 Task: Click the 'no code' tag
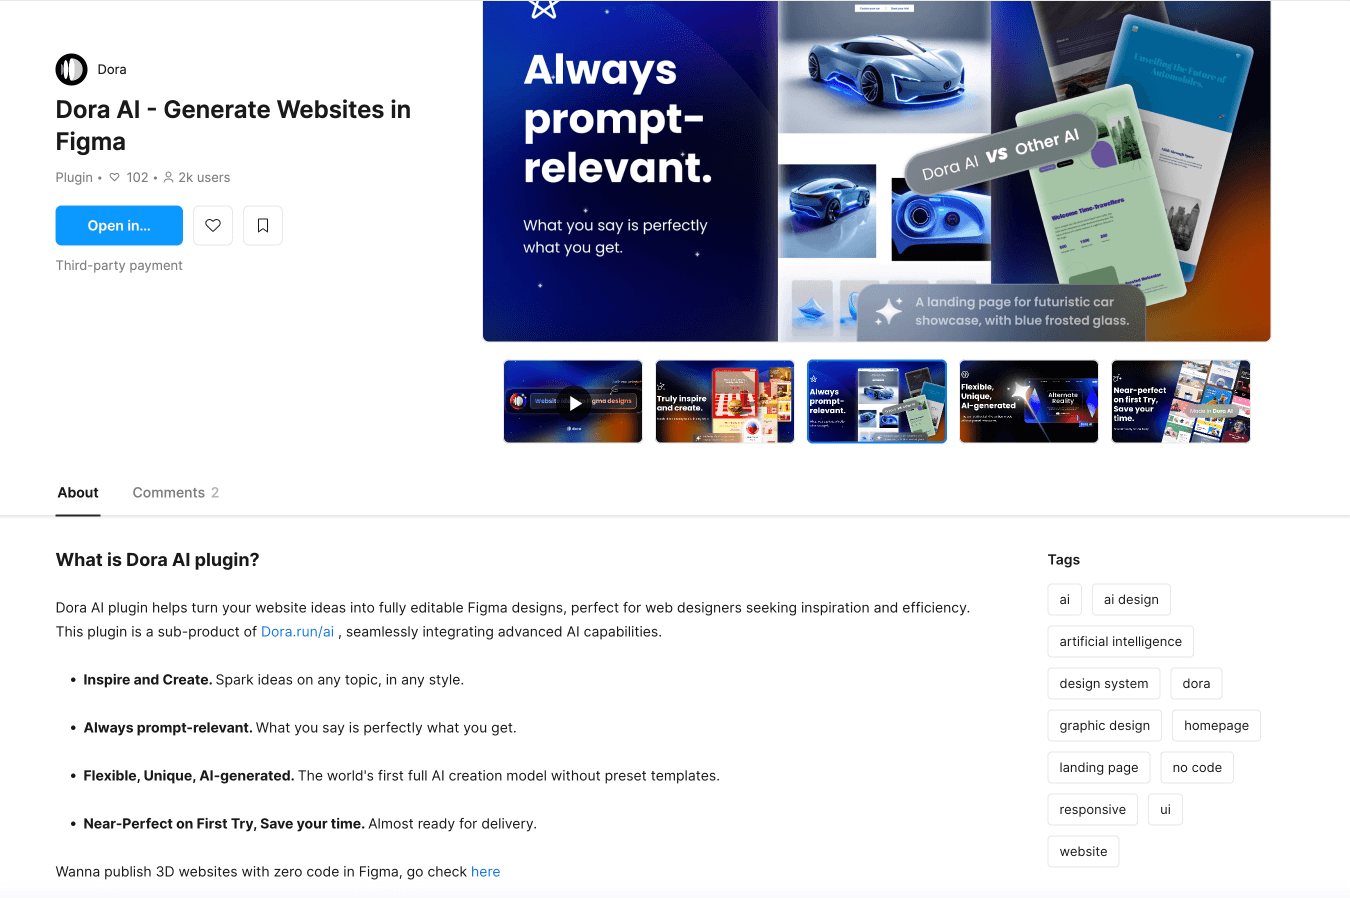[1197, 768]
